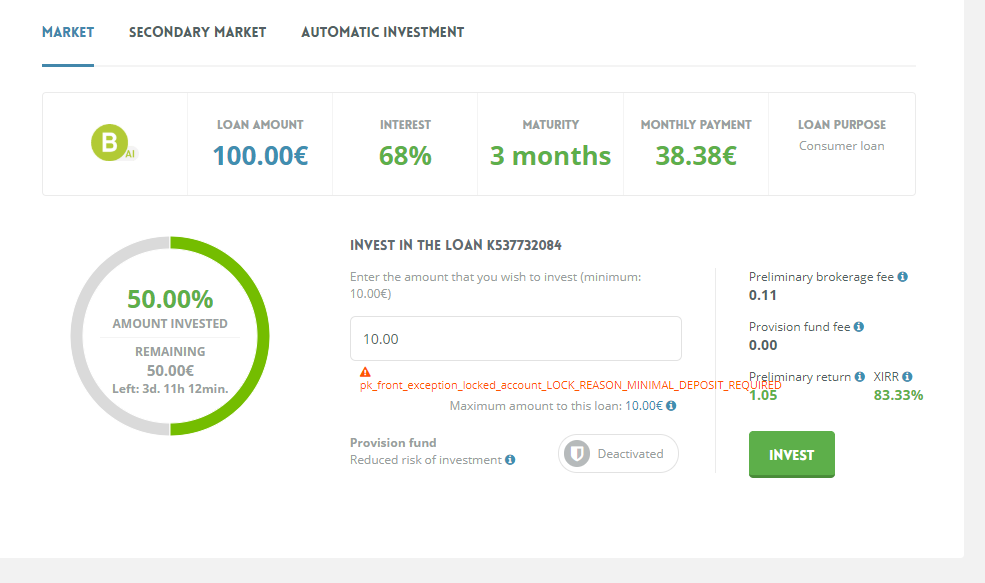Click the locked account error message text

(570, 385)
